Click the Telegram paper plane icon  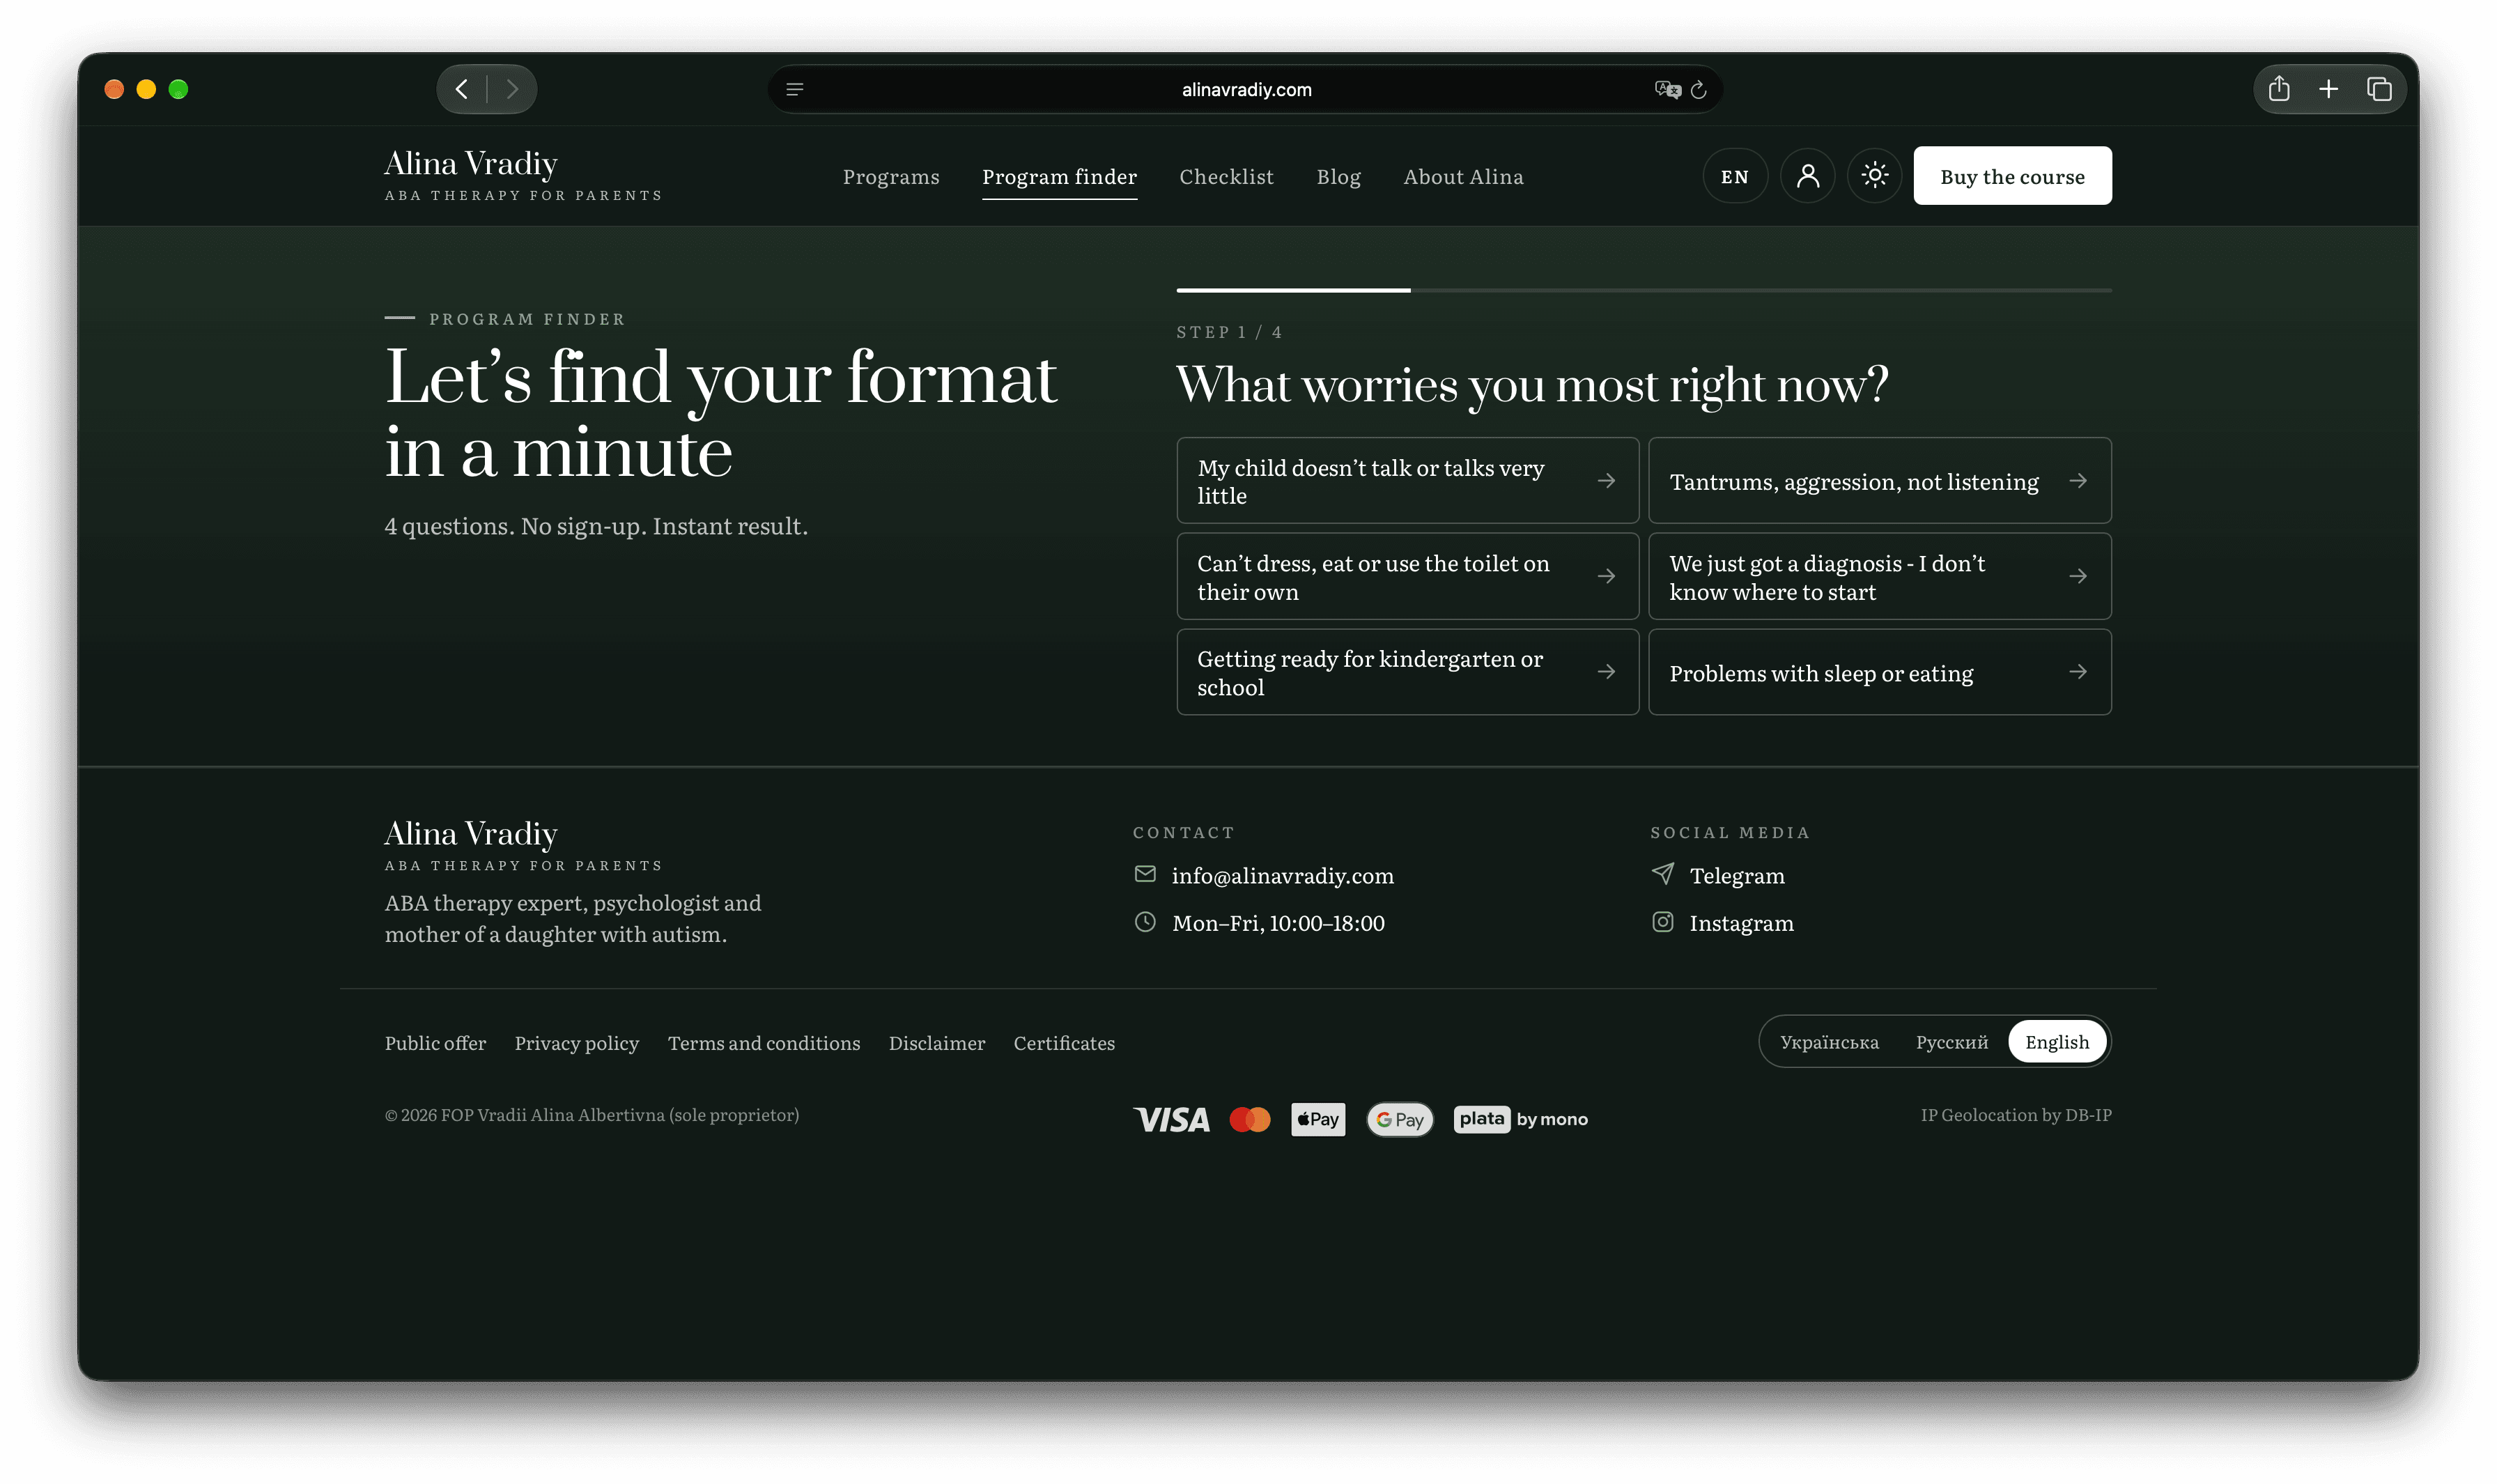[x=1662, y=874]
